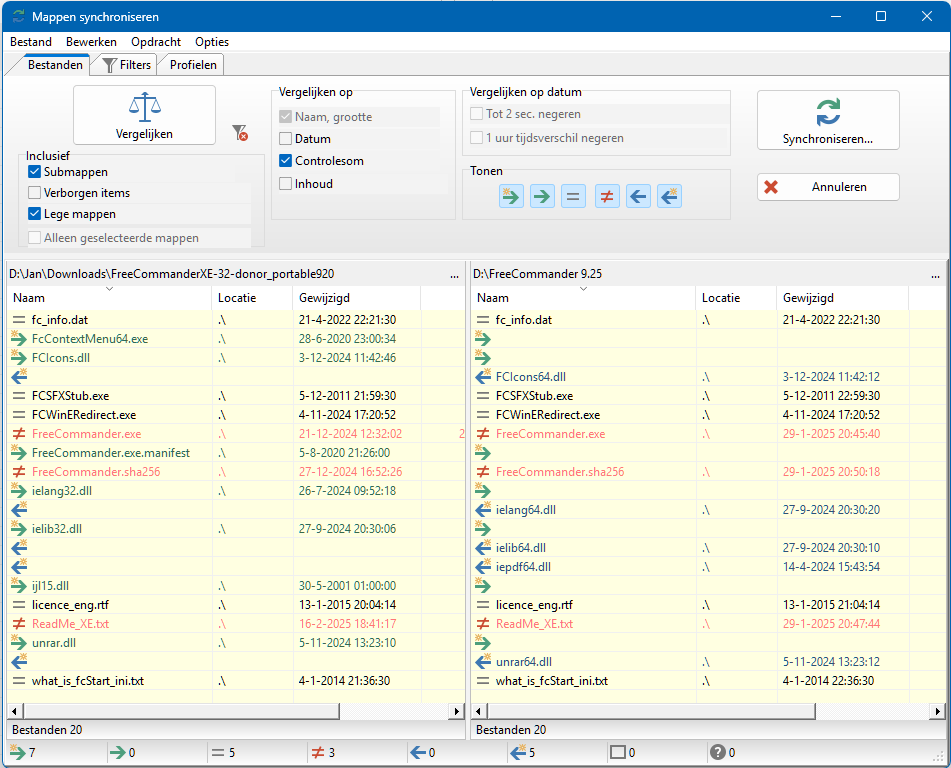Image resolution: width=951 pixels, height=768 pixels.
Task: Click right panel scroll-left arrow
Action: [x=479, y=711]
